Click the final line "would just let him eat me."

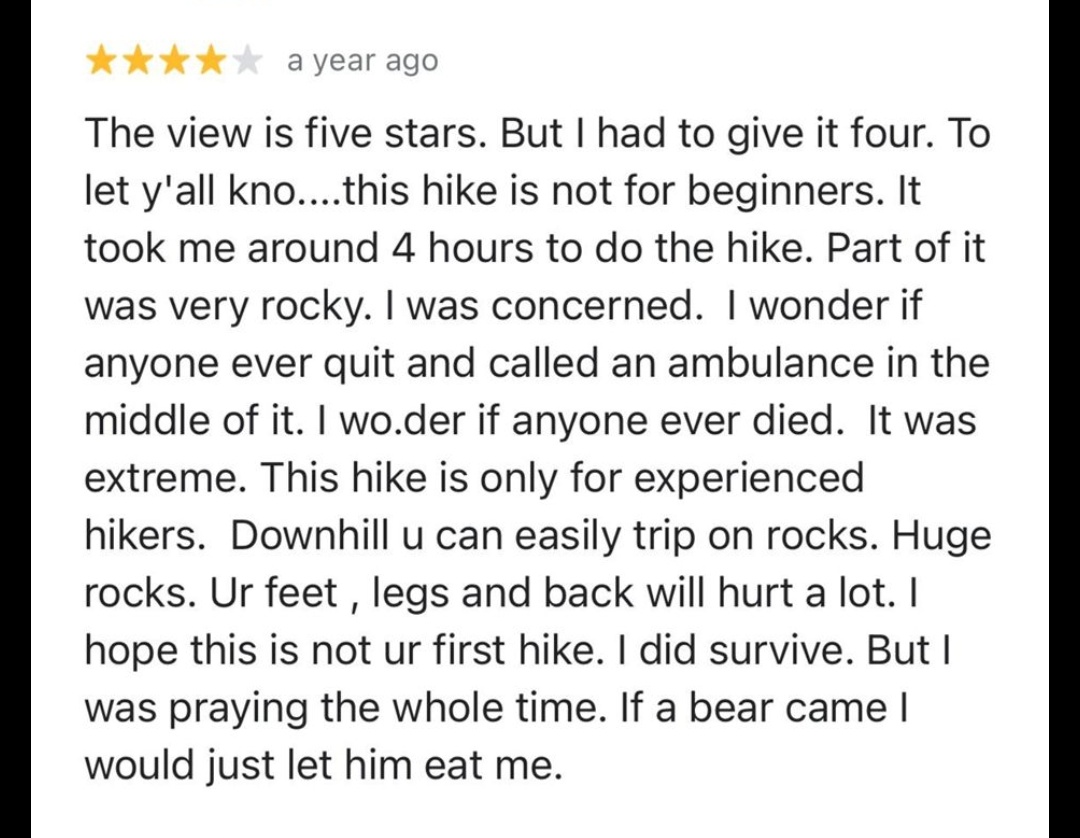(322, 765)
